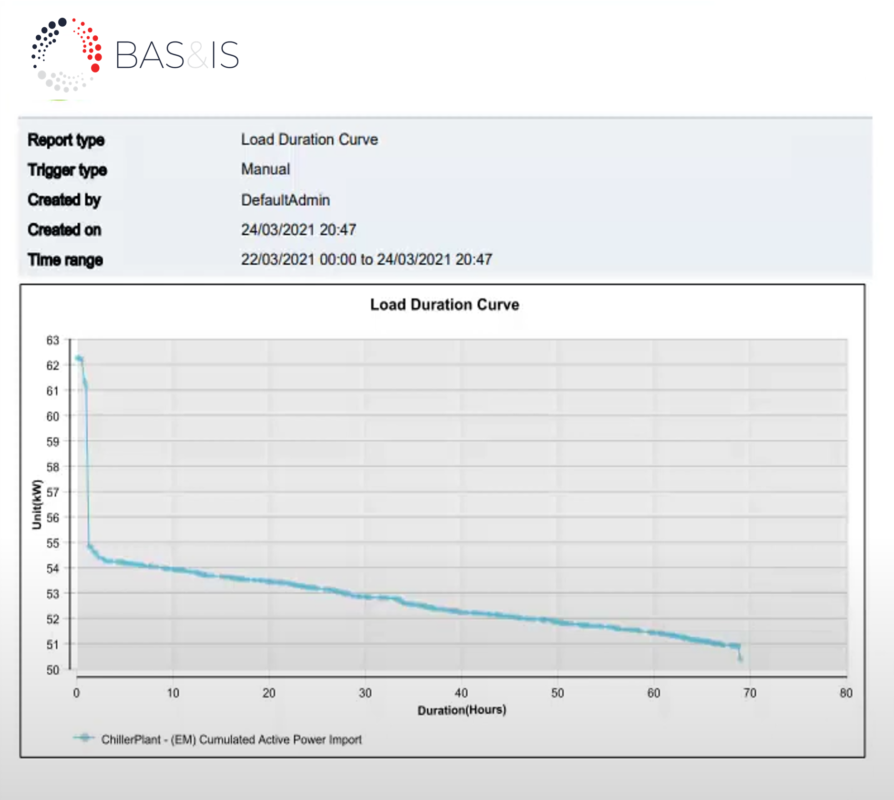Click the Load Duration Curve chart title
This screenshot has width=894, height=800.
coord(445,304)
